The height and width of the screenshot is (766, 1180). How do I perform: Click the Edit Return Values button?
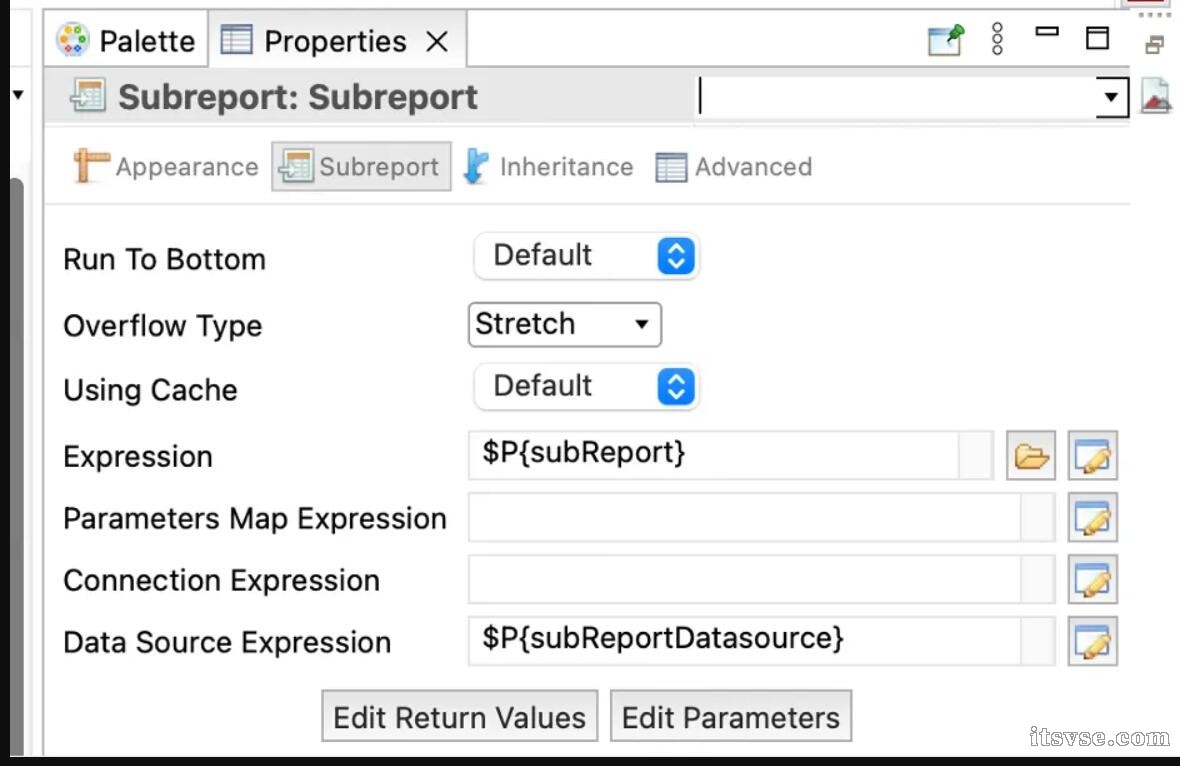click(x=460, y=716)
